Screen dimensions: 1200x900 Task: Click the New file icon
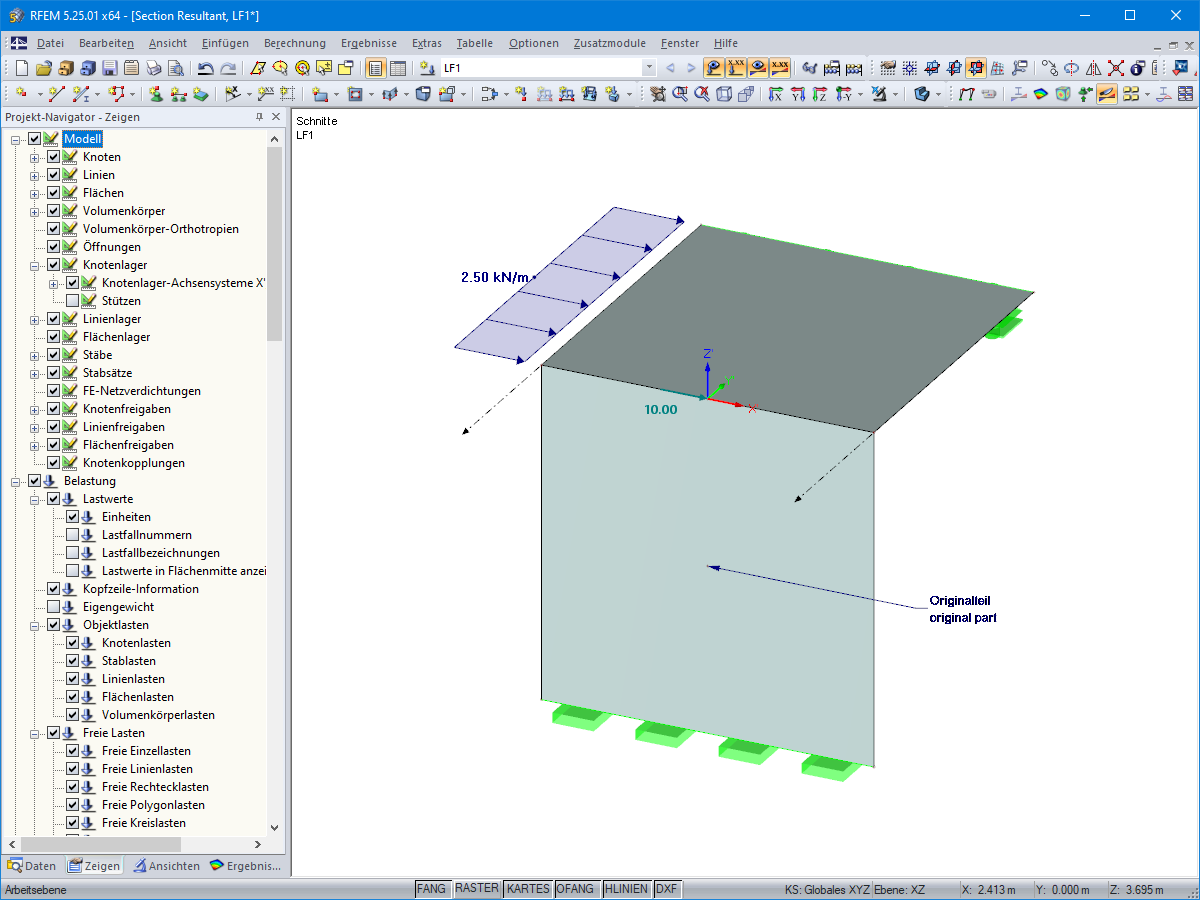21,68
